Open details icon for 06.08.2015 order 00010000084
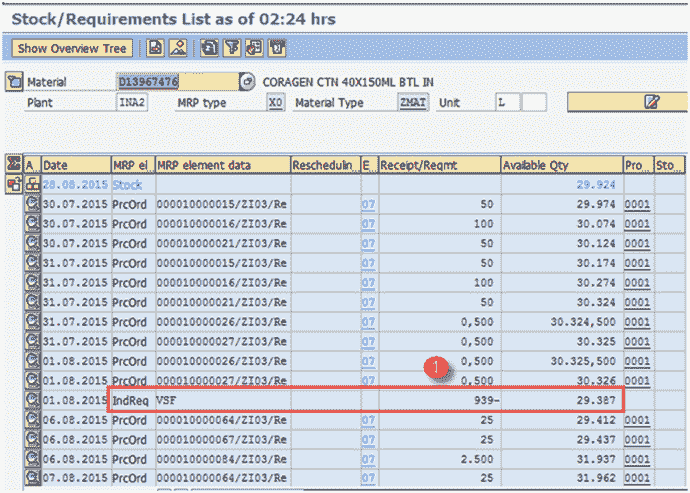 pos(32,459)
